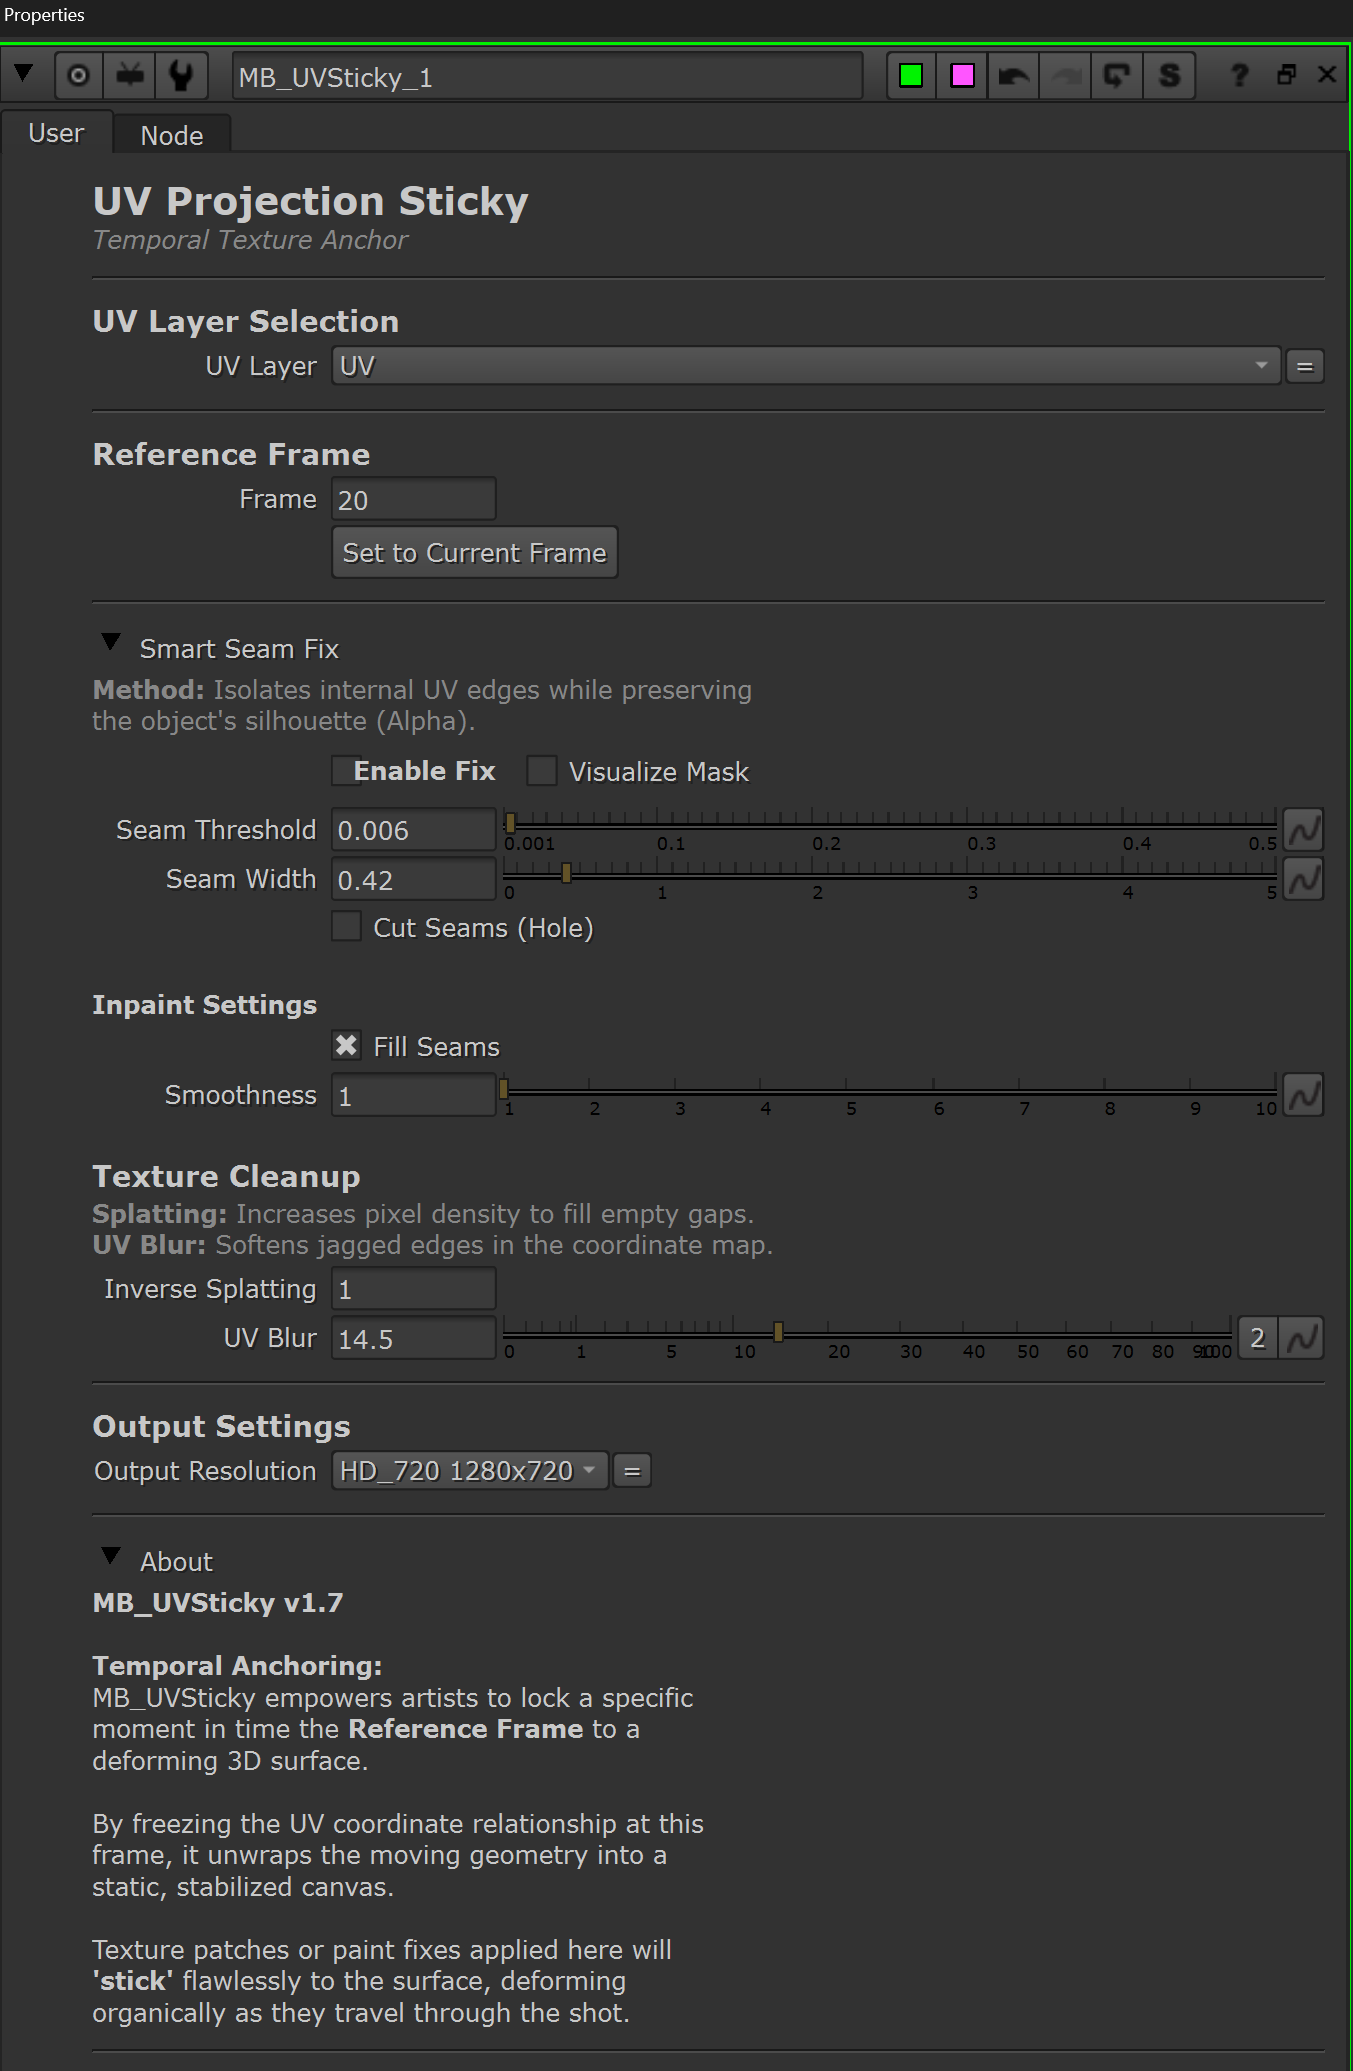Collapse the Smart Seam Fix group
This screenshot has height=2071, width=1353.
111,643
